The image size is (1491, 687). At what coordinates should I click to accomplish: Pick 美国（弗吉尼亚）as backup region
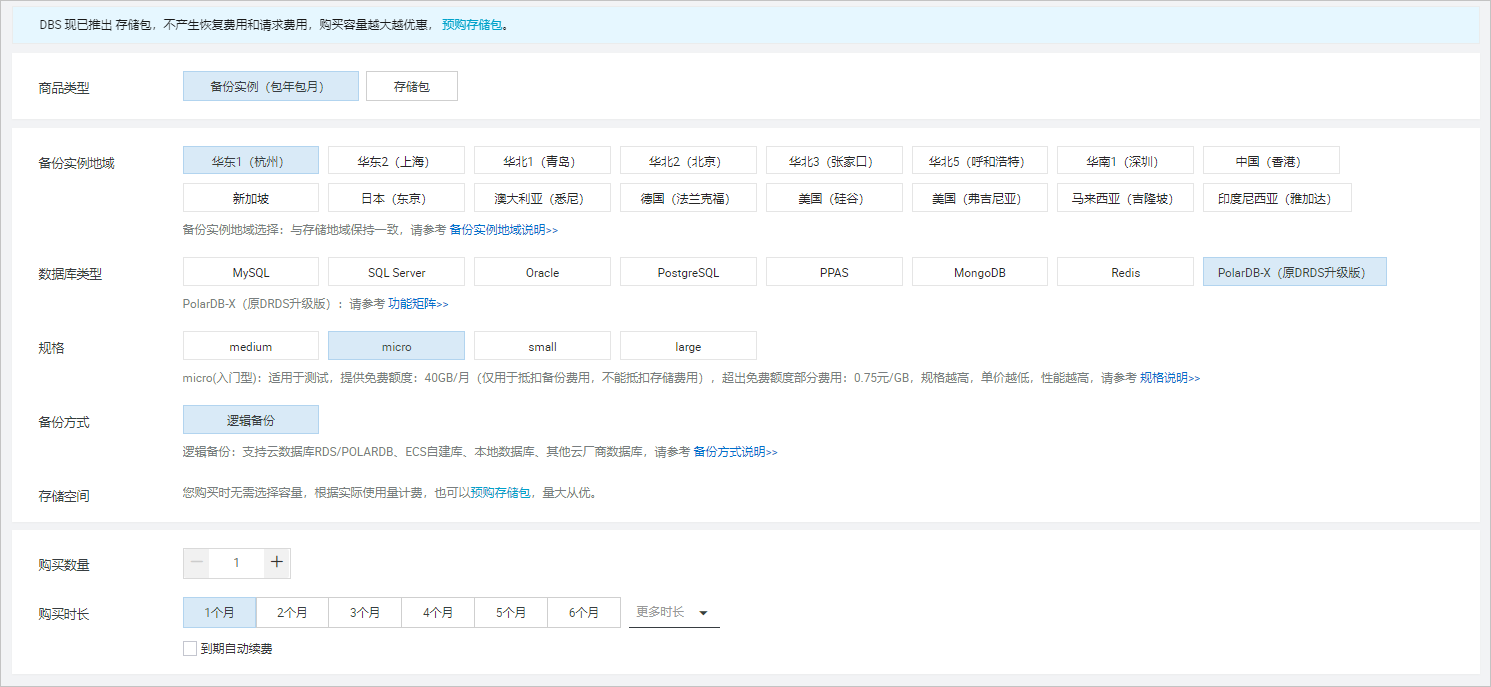tap(980, 198)
